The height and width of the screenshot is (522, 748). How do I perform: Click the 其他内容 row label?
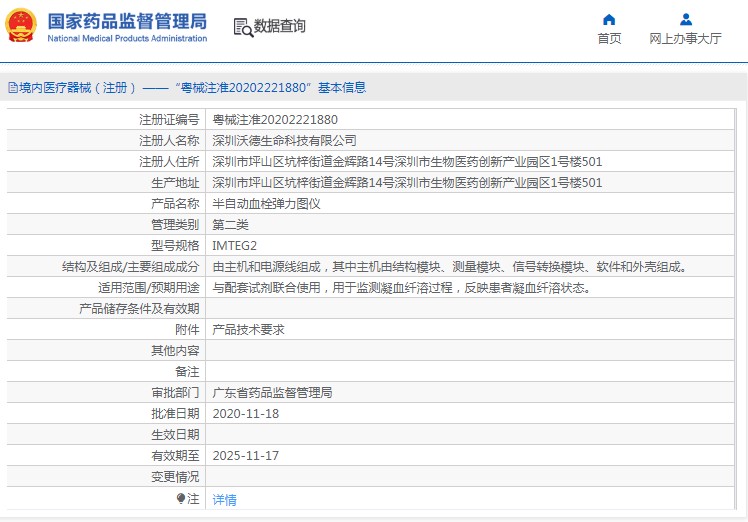(175, 351)
